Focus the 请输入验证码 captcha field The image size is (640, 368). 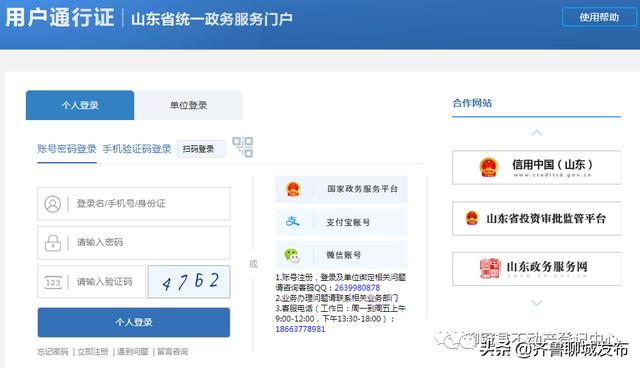click(x=91, y=282)
